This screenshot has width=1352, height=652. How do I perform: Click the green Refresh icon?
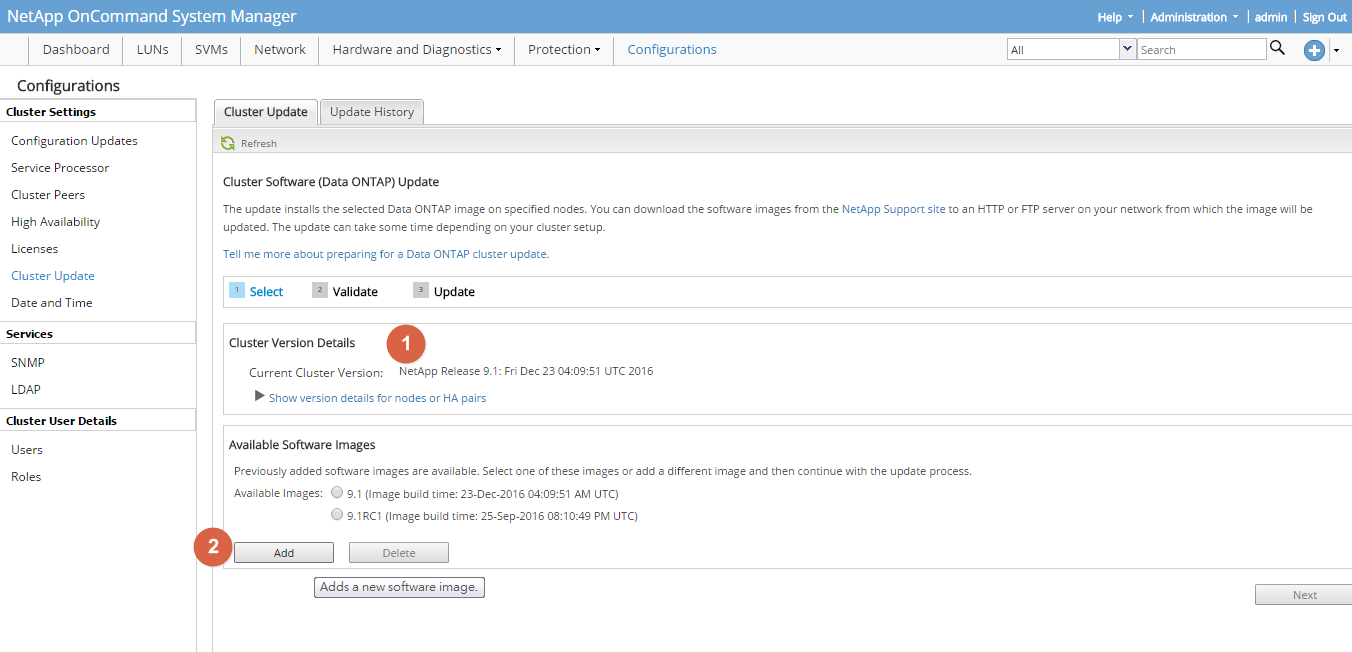(228, 143)
